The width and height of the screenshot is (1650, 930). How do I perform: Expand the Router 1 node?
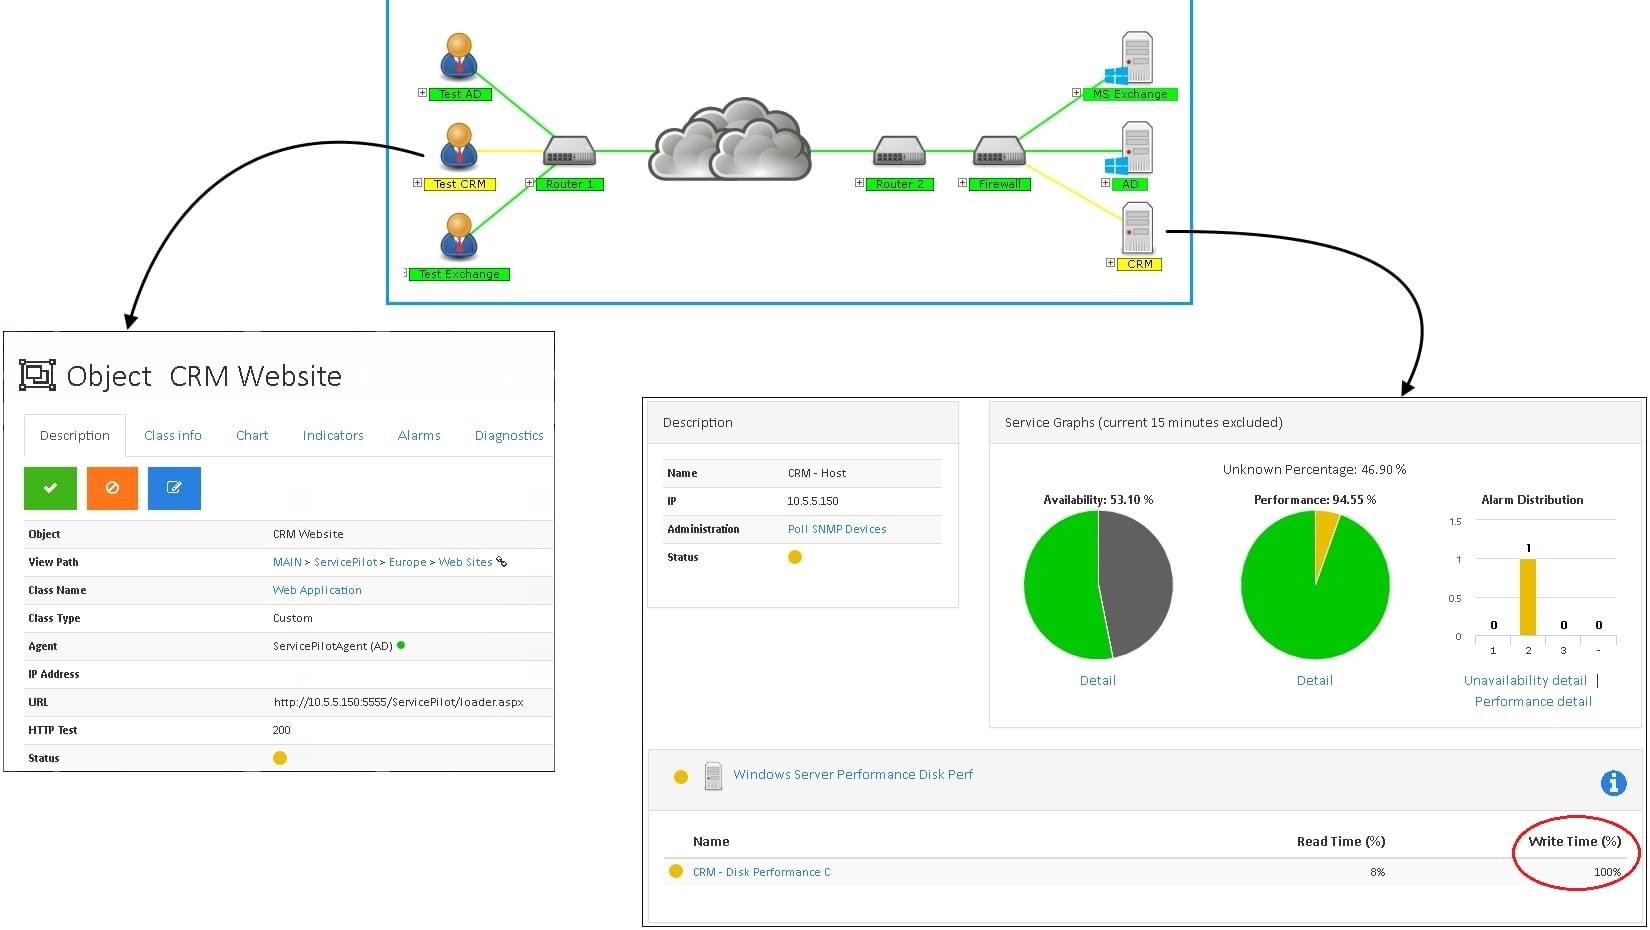529,183
